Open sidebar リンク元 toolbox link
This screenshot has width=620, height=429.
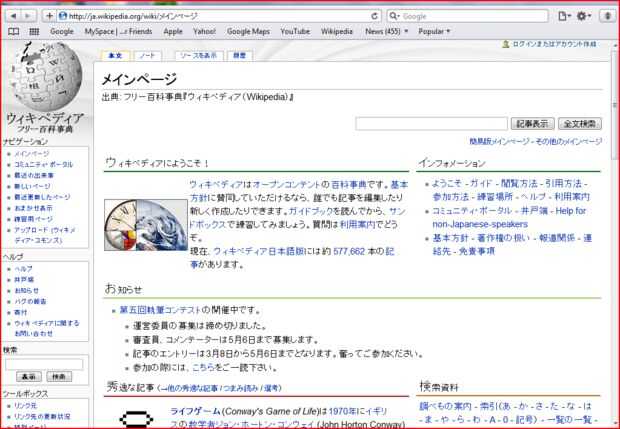25,406
